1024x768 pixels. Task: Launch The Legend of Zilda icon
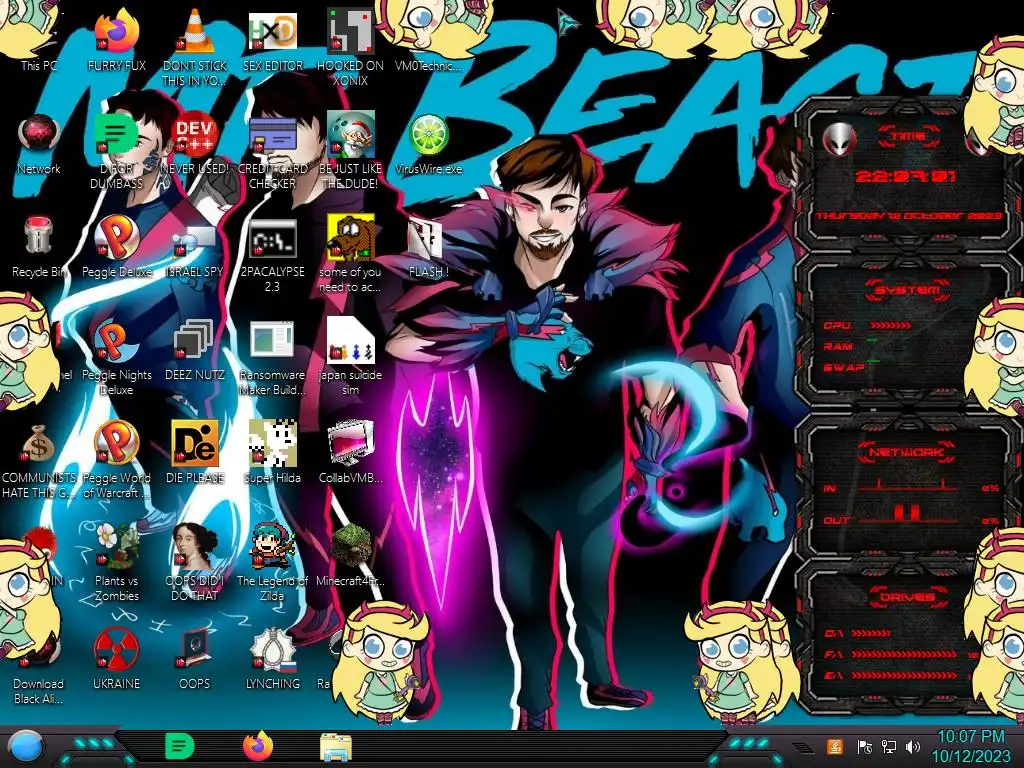[x=273, y=545]
